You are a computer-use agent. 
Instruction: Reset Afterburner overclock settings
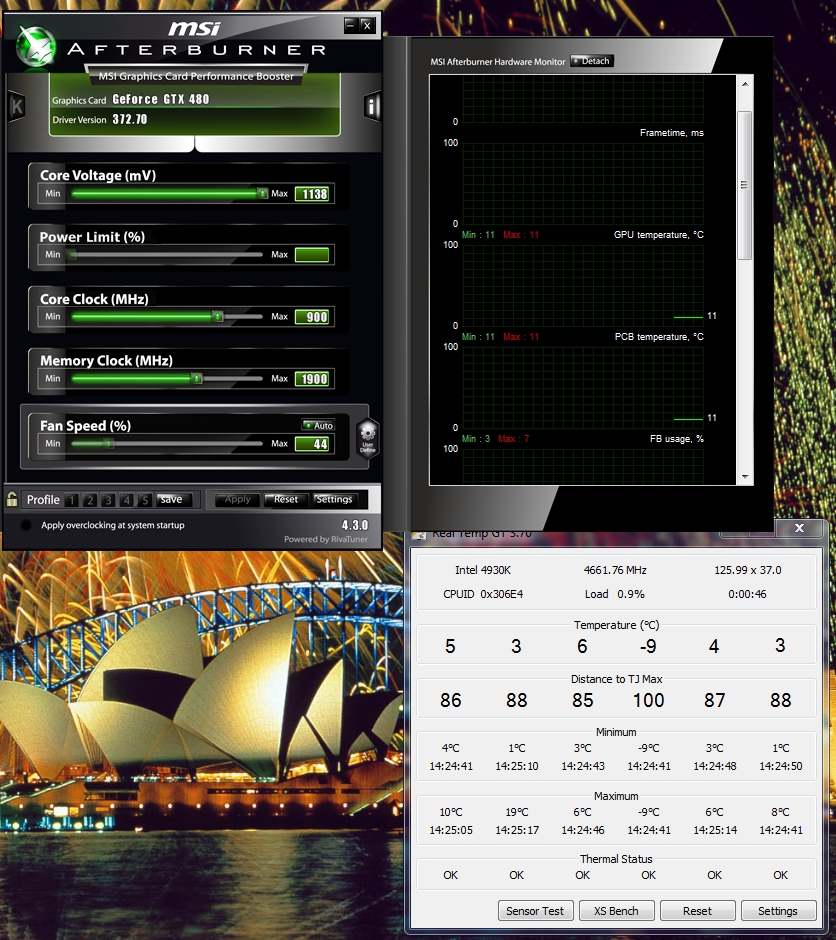[x=286, y=499]
